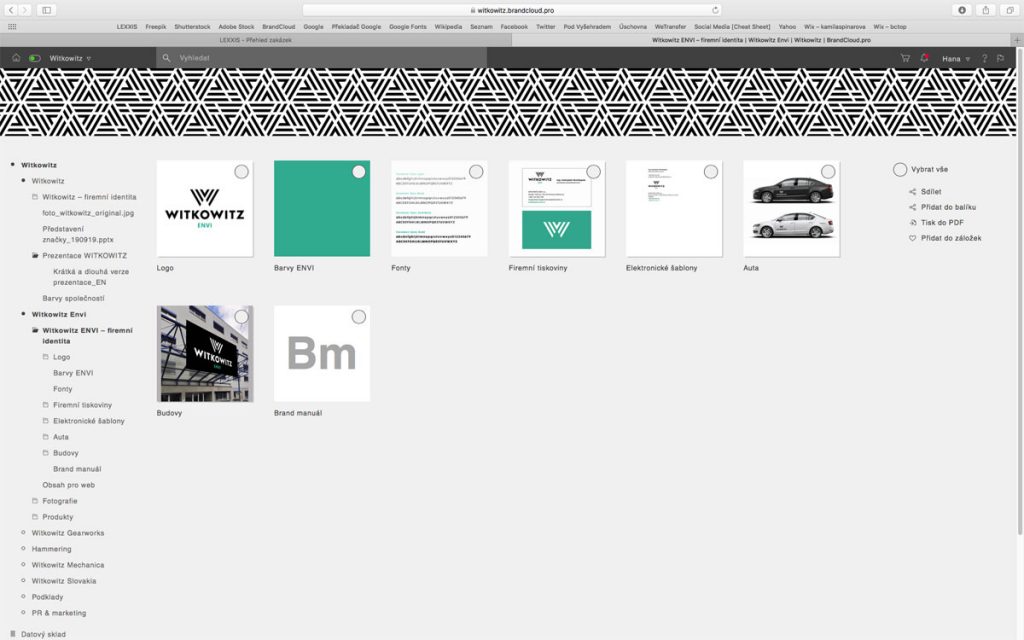Expand the Hammering tree node
This screenshot has height=640, width=1024.
point(24,549)
